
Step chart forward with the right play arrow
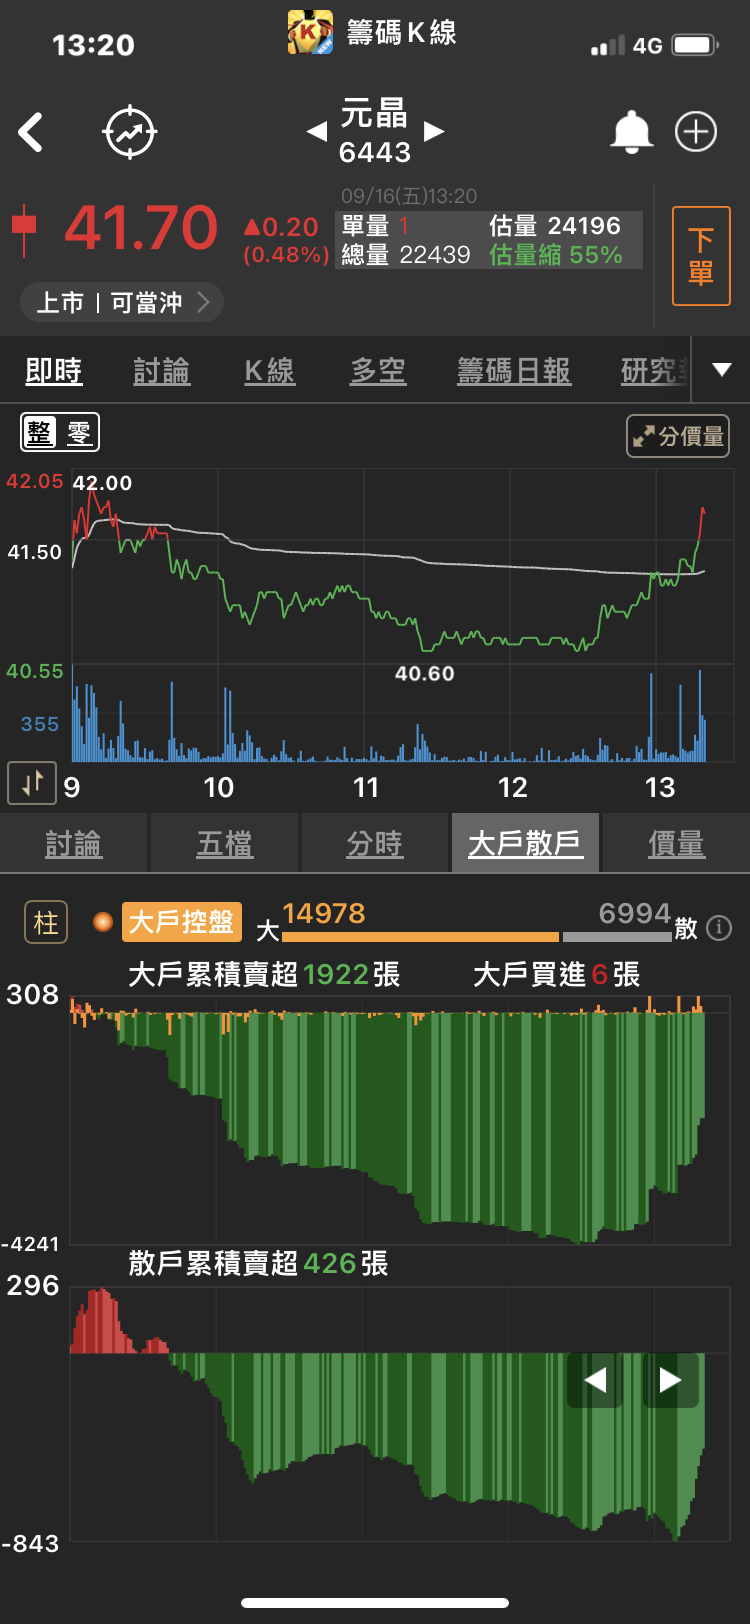[670, 1380]
